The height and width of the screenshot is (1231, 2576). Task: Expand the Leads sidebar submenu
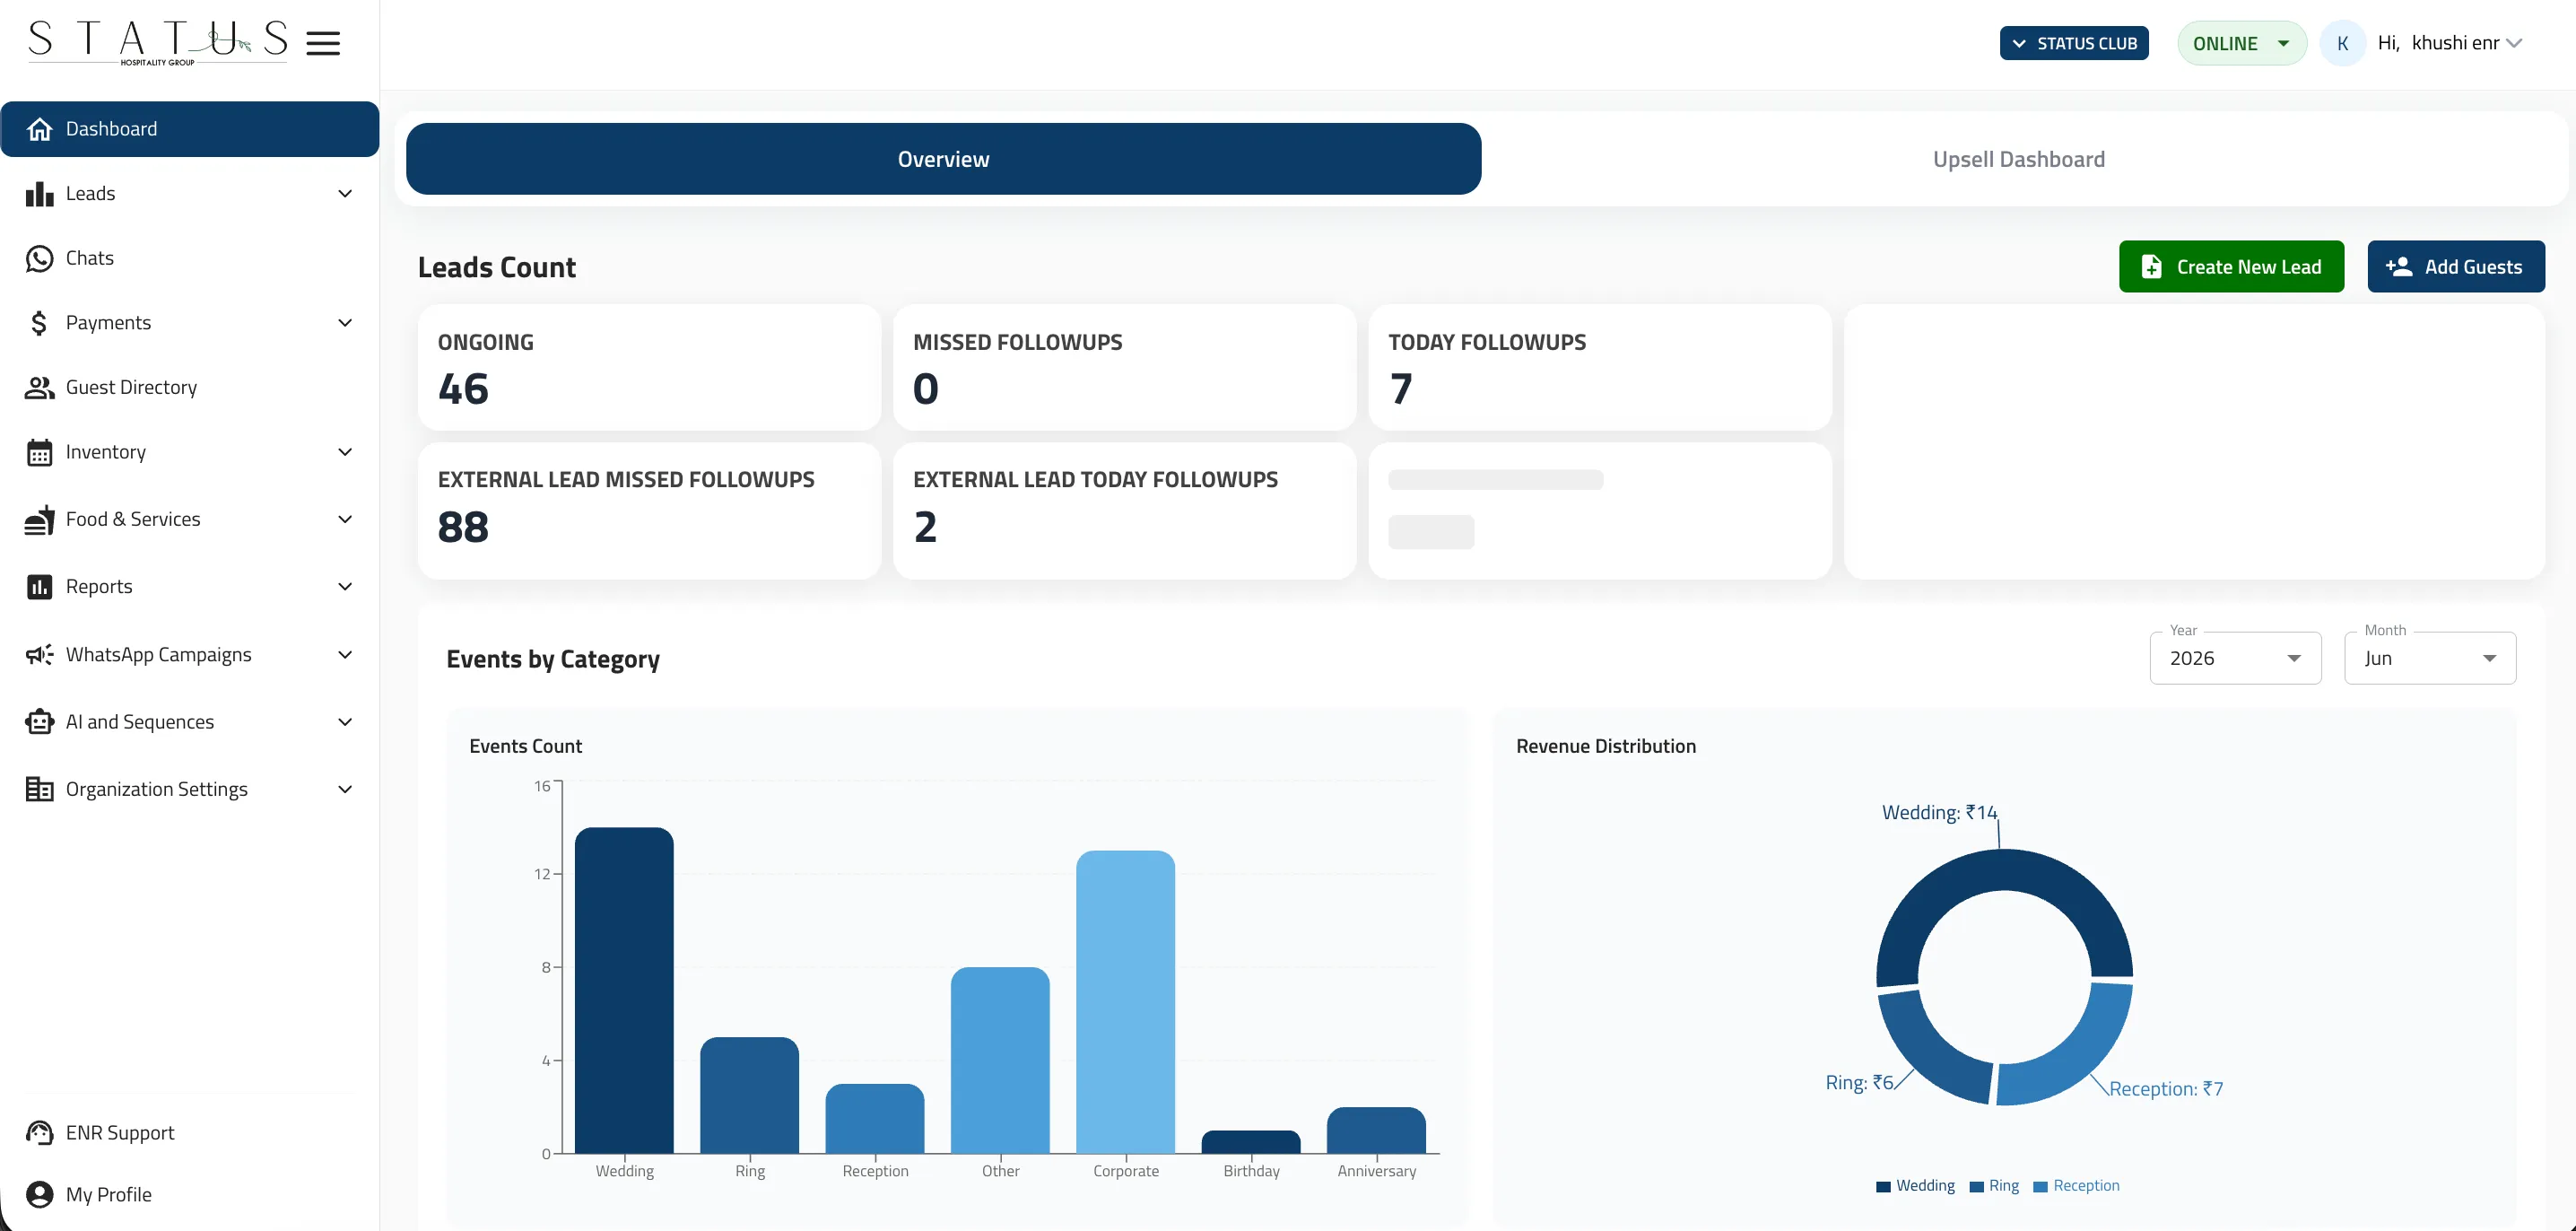point(345,193)
